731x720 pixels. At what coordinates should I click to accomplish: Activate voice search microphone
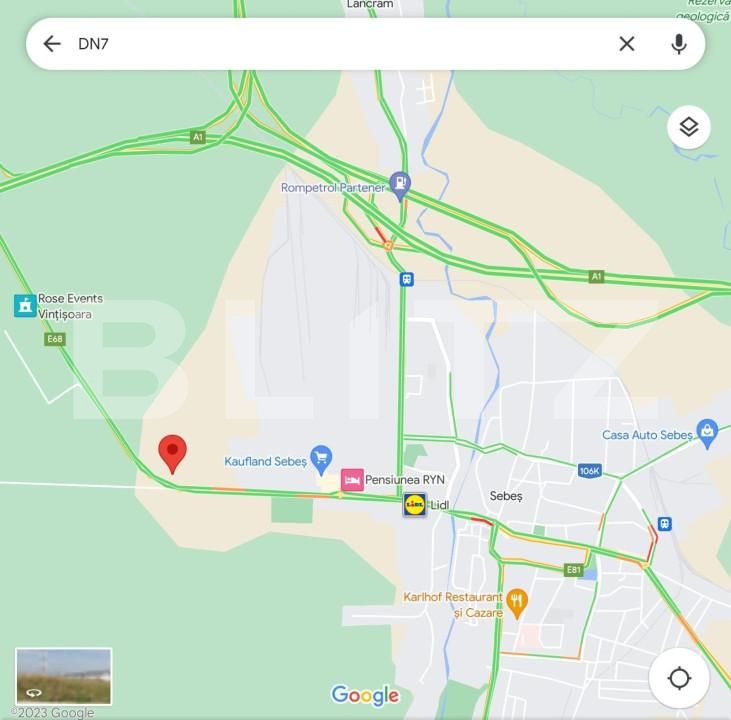679,44
